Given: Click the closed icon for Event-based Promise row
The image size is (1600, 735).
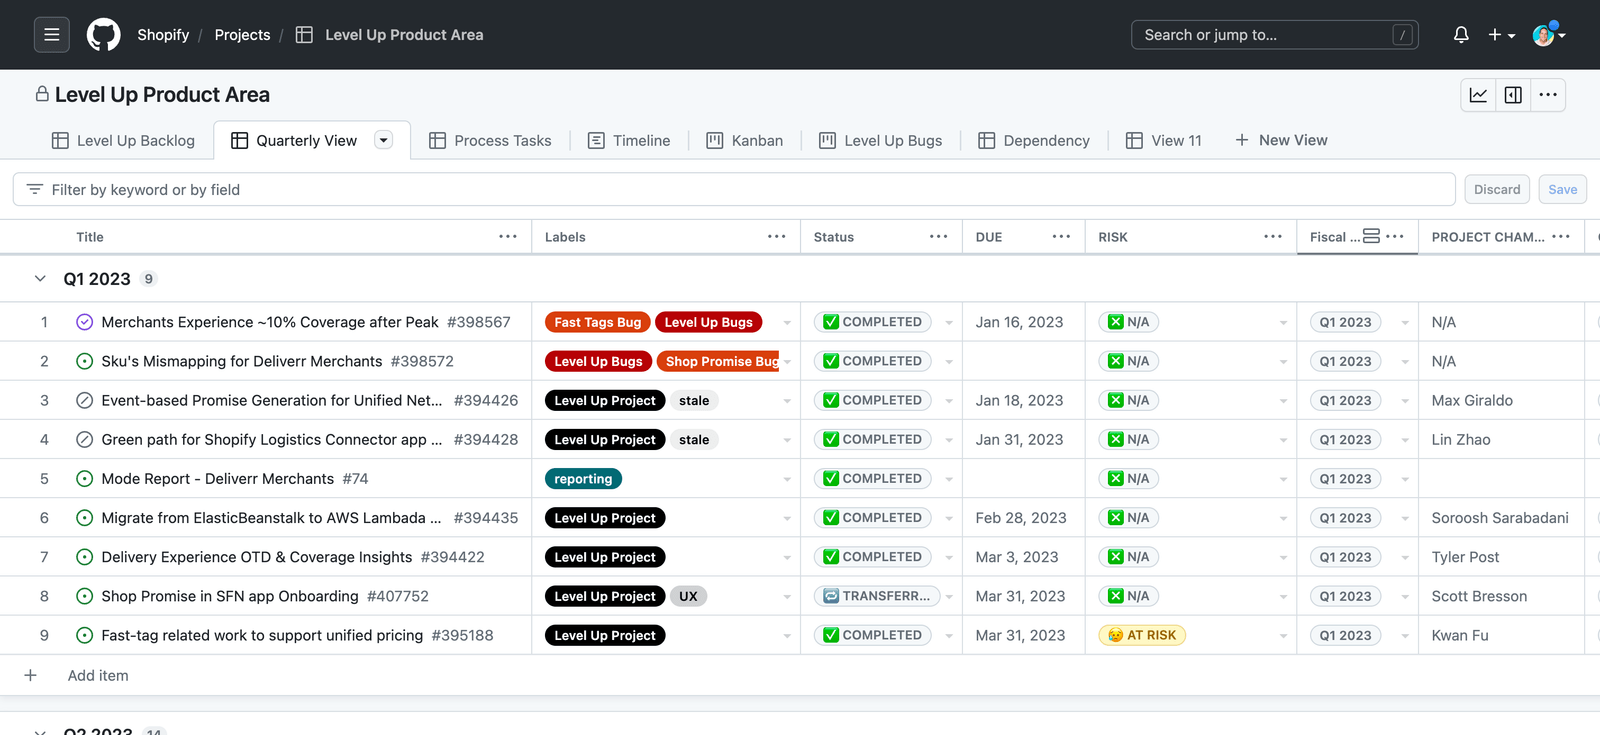Looking at the screenshot, I should 85,400.
